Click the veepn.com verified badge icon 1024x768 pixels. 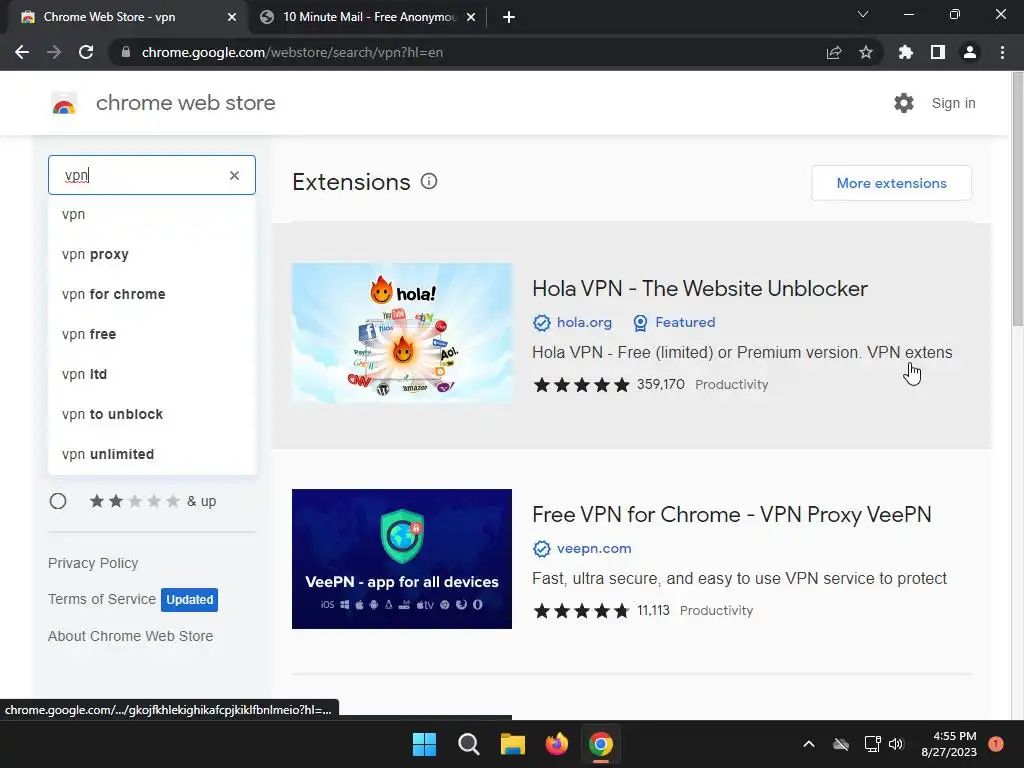click(x=541, y=549)
